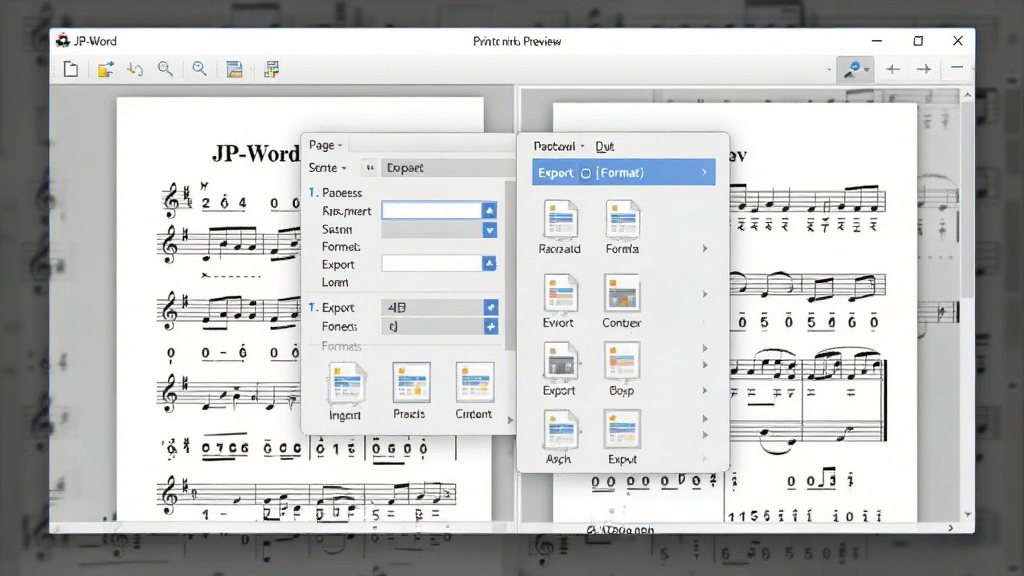
Task: Click the small button left of 'Eopart' field
Action: 370,168
